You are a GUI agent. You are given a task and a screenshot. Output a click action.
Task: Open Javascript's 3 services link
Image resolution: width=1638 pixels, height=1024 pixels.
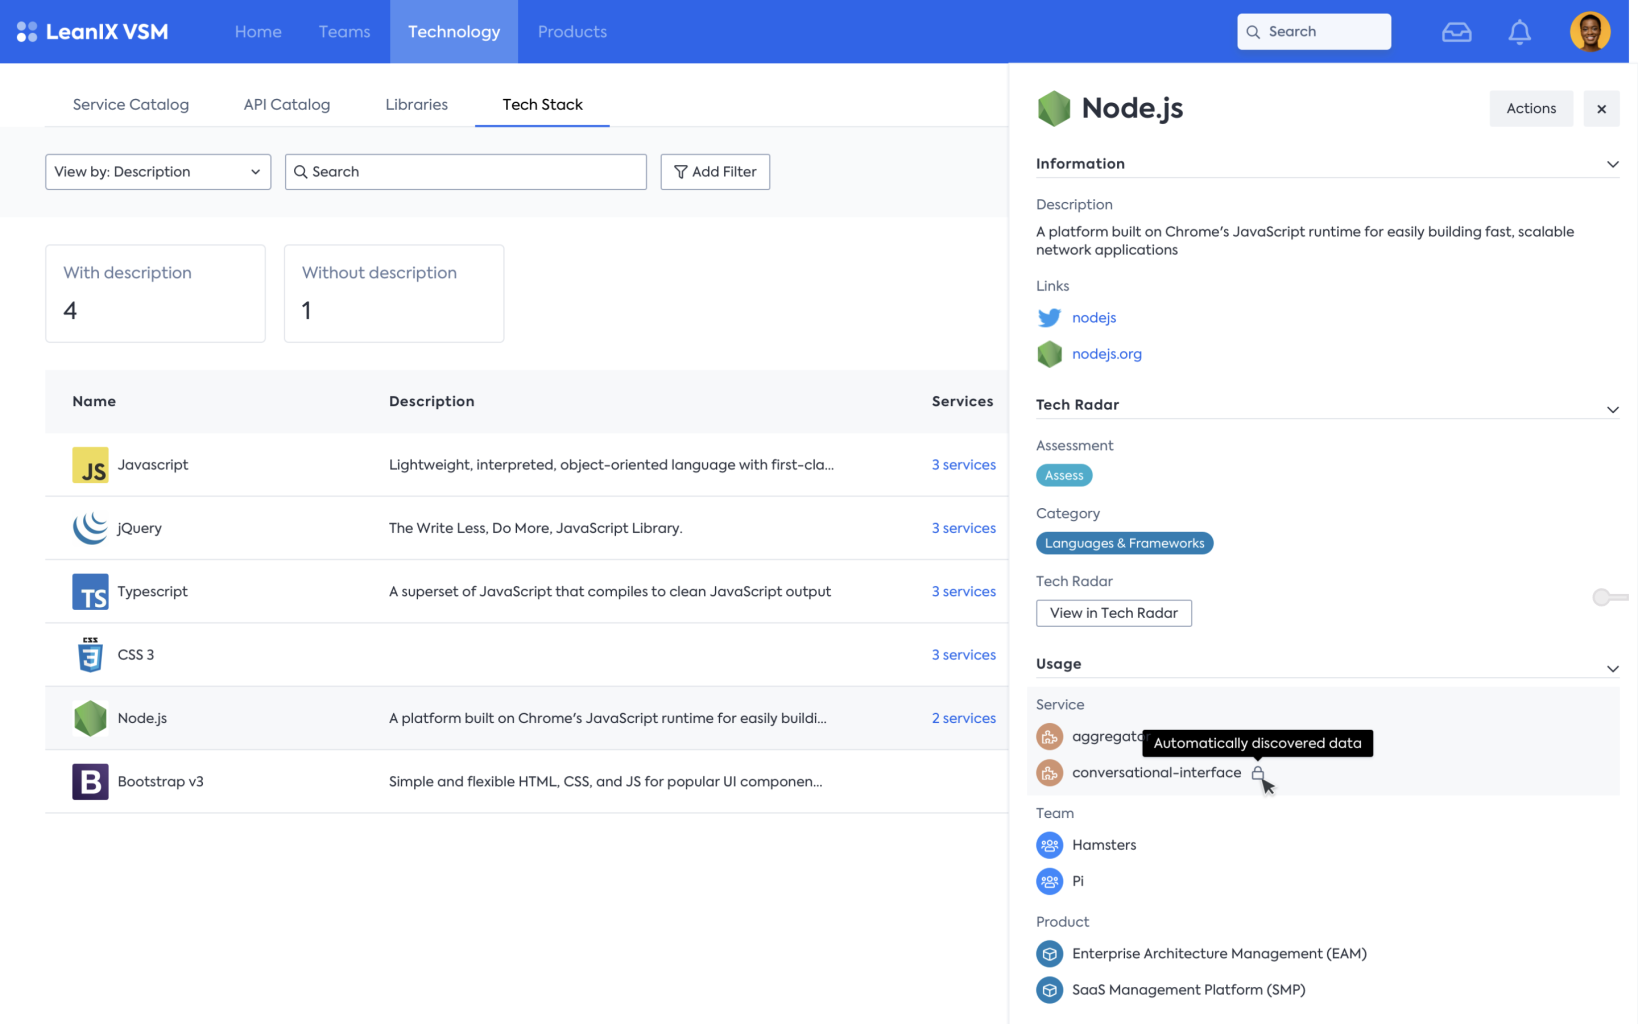pyautogui.click(x=963, y=465)
